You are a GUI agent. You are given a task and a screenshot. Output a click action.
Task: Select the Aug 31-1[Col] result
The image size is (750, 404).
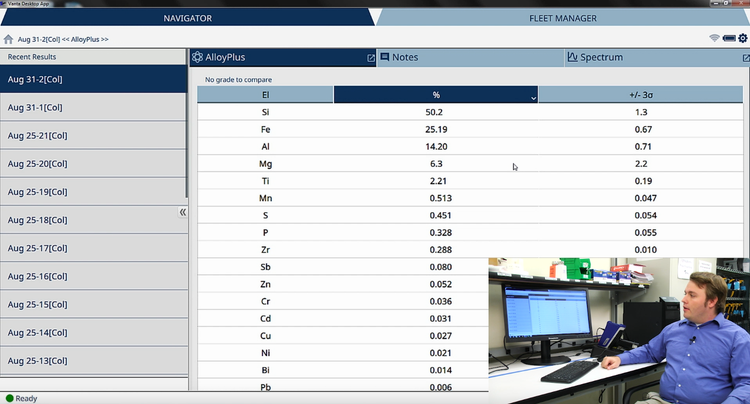(92, 107)
